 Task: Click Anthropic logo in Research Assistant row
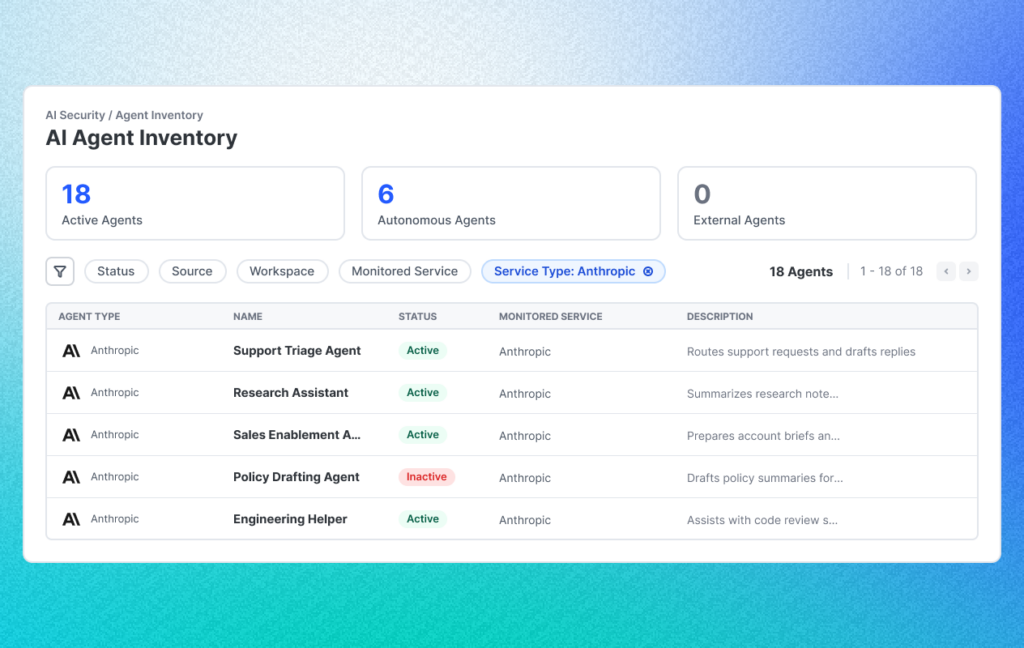coord(71,393)
